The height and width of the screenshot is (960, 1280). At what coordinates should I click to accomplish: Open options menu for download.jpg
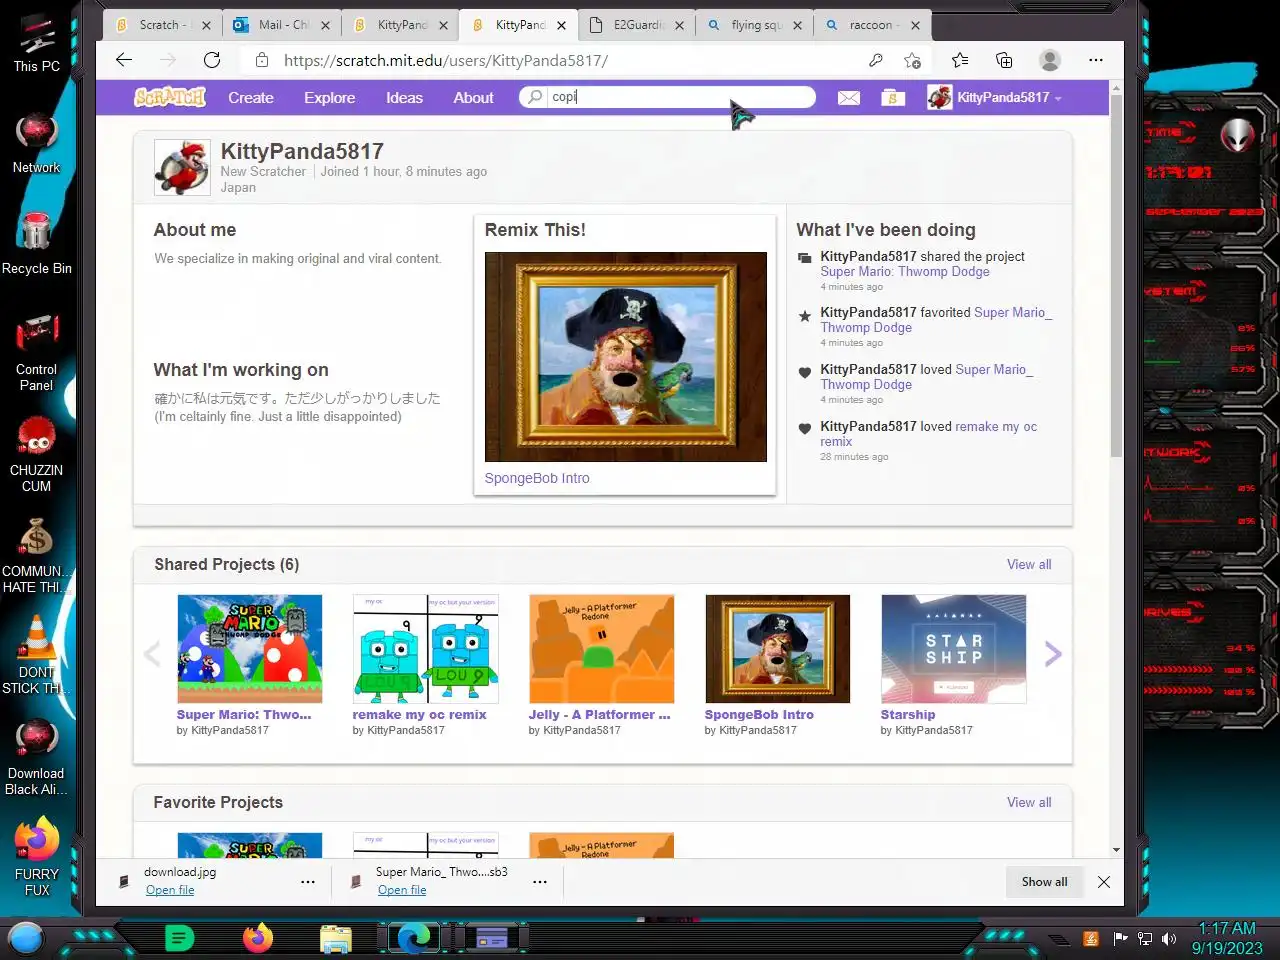[308, 881]
